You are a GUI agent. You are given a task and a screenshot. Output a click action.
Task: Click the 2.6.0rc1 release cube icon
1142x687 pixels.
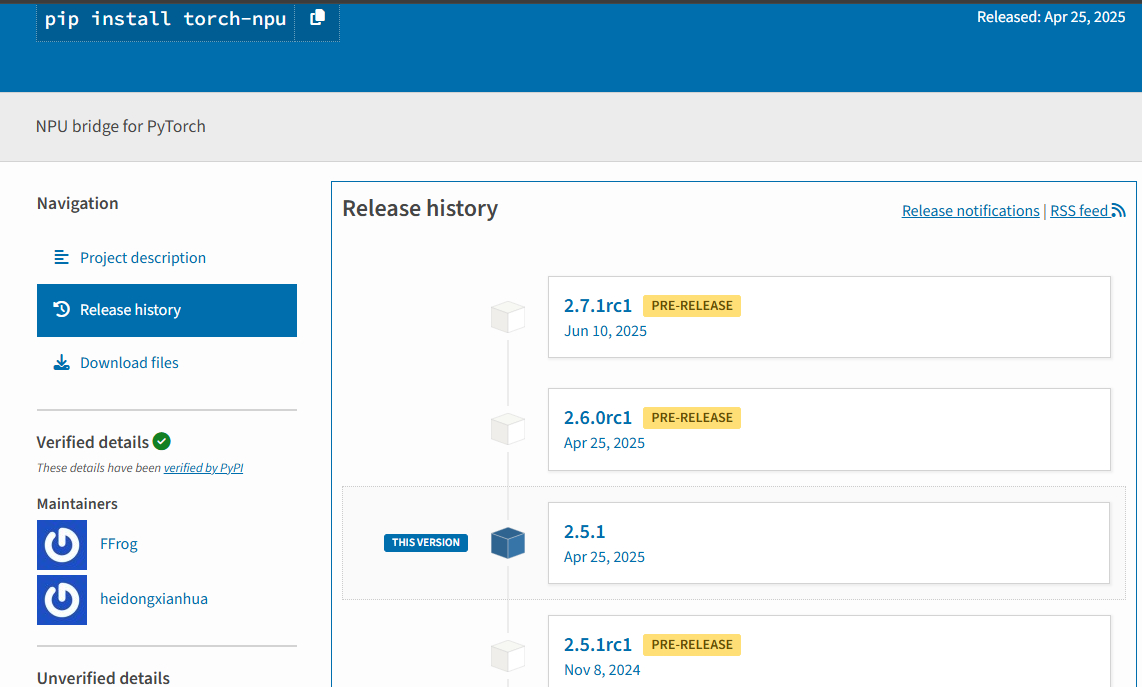click(508, 429)
